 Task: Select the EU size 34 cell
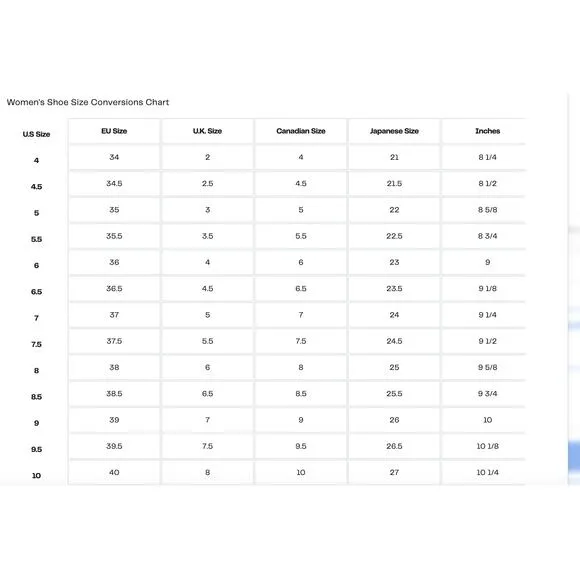(114, 157)
